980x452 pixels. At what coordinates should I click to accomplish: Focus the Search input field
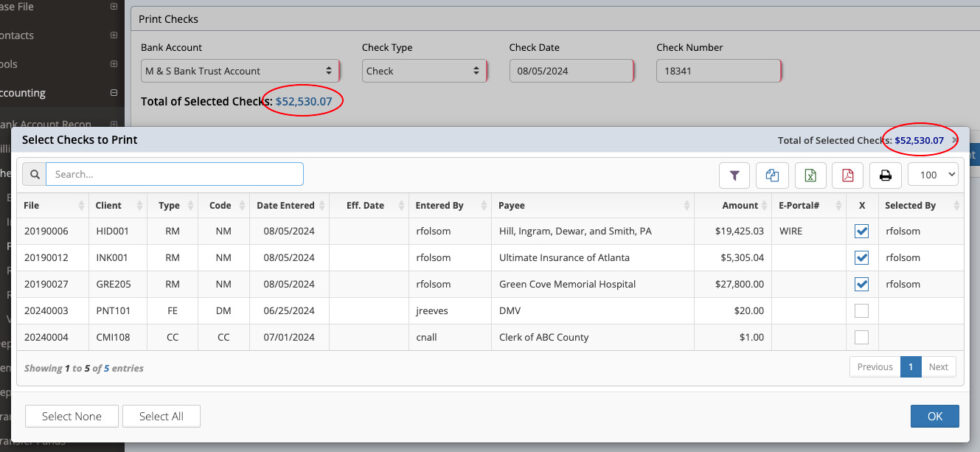(174, 174)
